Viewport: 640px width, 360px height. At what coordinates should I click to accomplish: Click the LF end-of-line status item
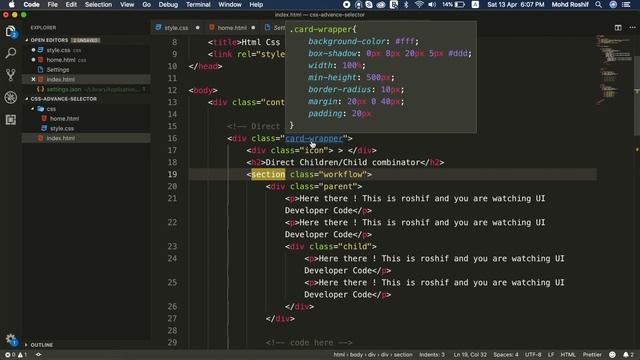pos(551,355)
